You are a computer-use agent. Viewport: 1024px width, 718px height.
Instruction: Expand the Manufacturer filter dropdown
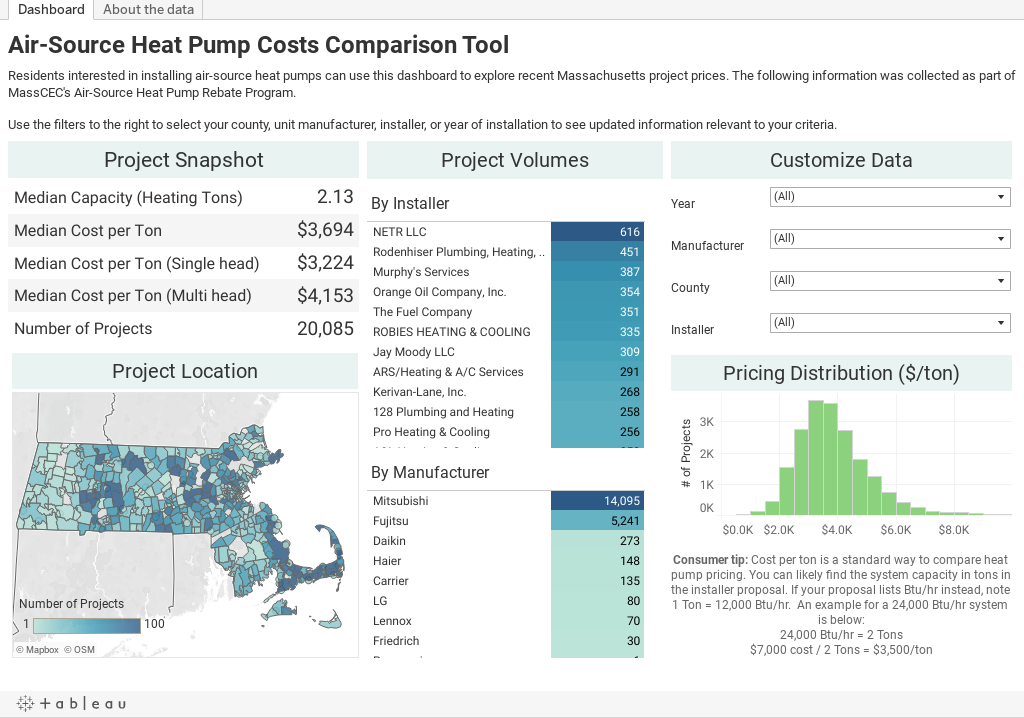(x=890, y=238)
